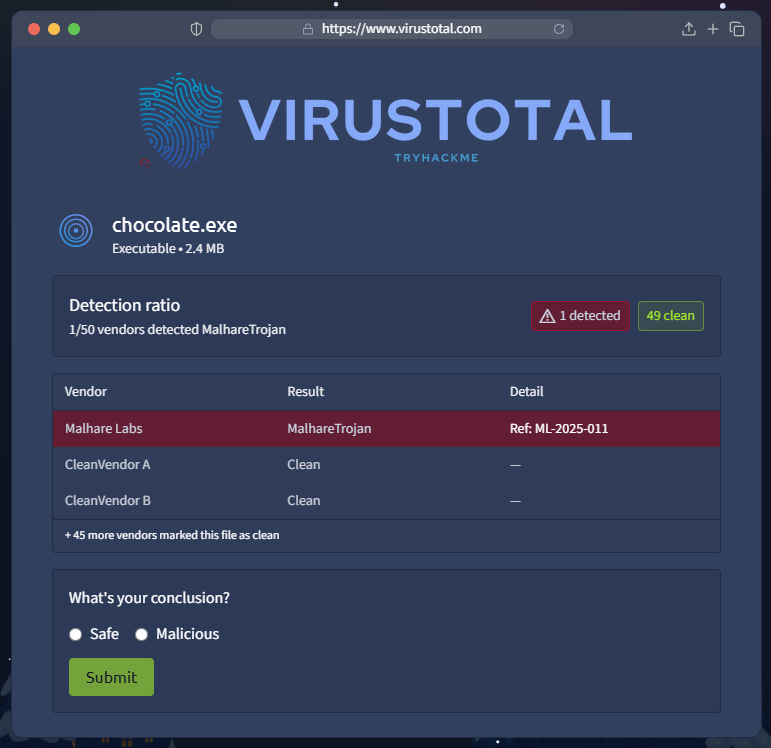
Task: Select the Malicious radio button
Action: (142, 634)
